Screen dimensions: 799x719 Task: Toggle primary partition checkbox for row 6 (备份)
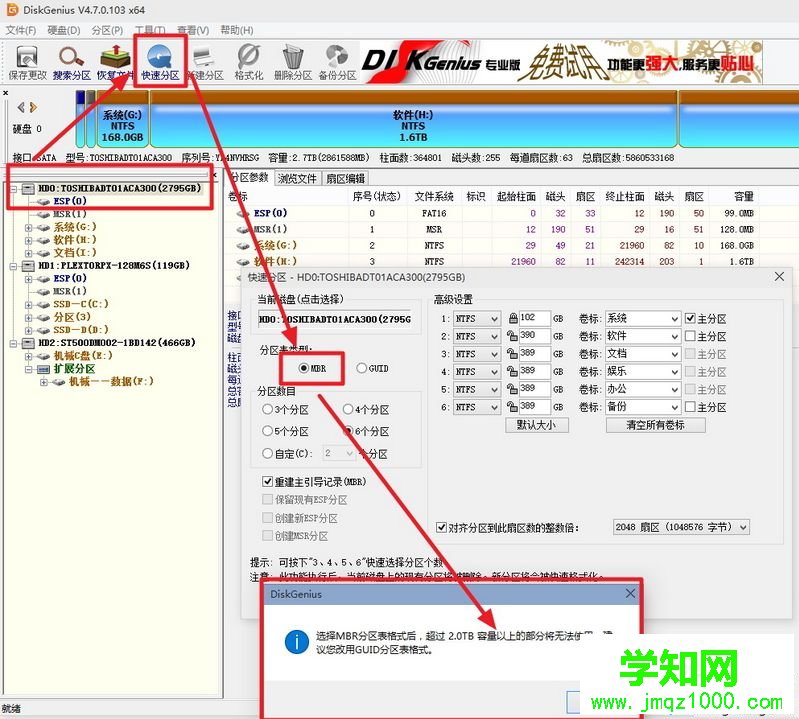(x=706, y=407)
